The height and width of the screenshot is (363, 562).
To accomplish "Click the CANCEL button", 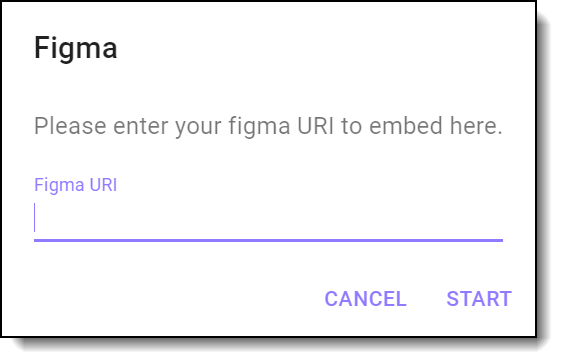I will (365, 299).
